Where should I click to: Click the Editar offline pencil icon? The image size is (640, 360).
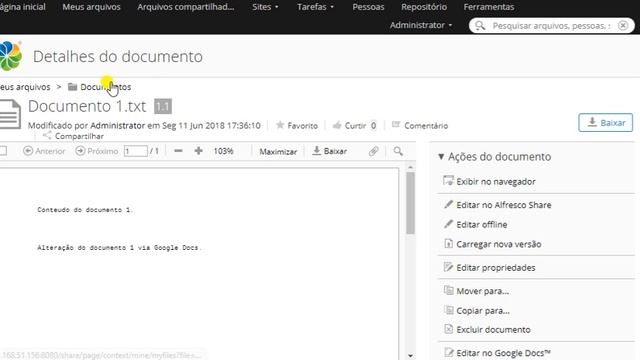(x=448, y=224)
